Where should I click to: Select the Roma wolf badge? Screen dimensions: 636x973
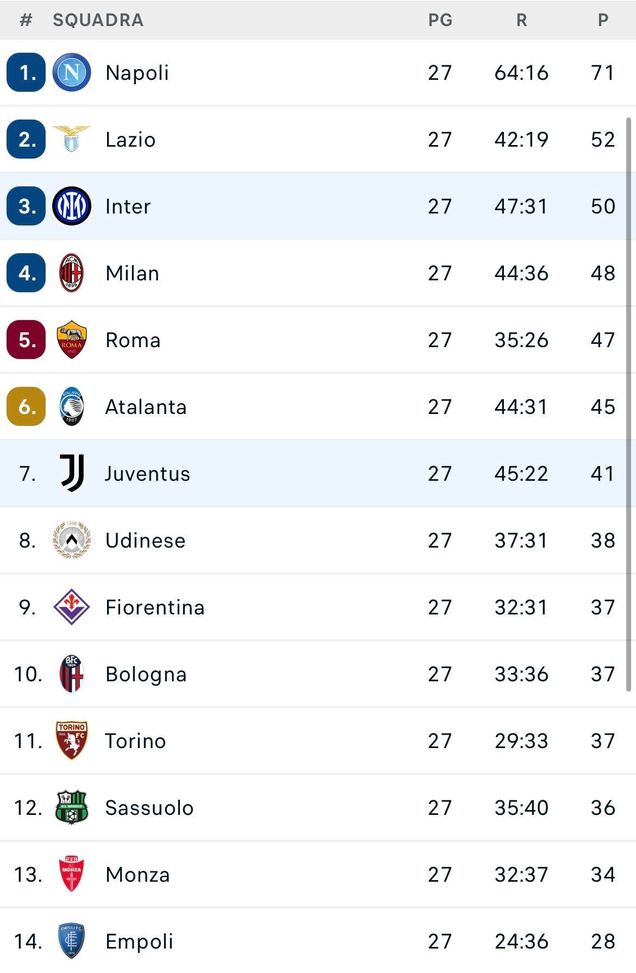(70, 340)
